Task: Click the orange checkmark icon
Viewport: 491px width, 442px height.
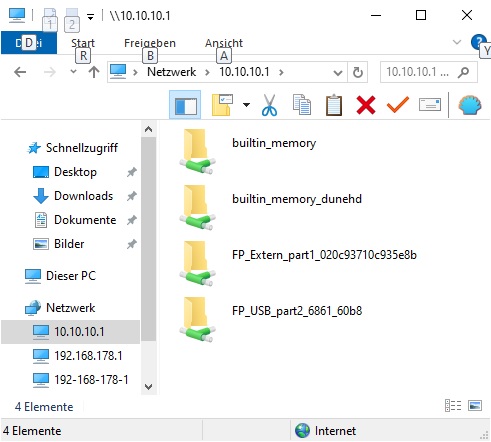Action: coord(398,105)
